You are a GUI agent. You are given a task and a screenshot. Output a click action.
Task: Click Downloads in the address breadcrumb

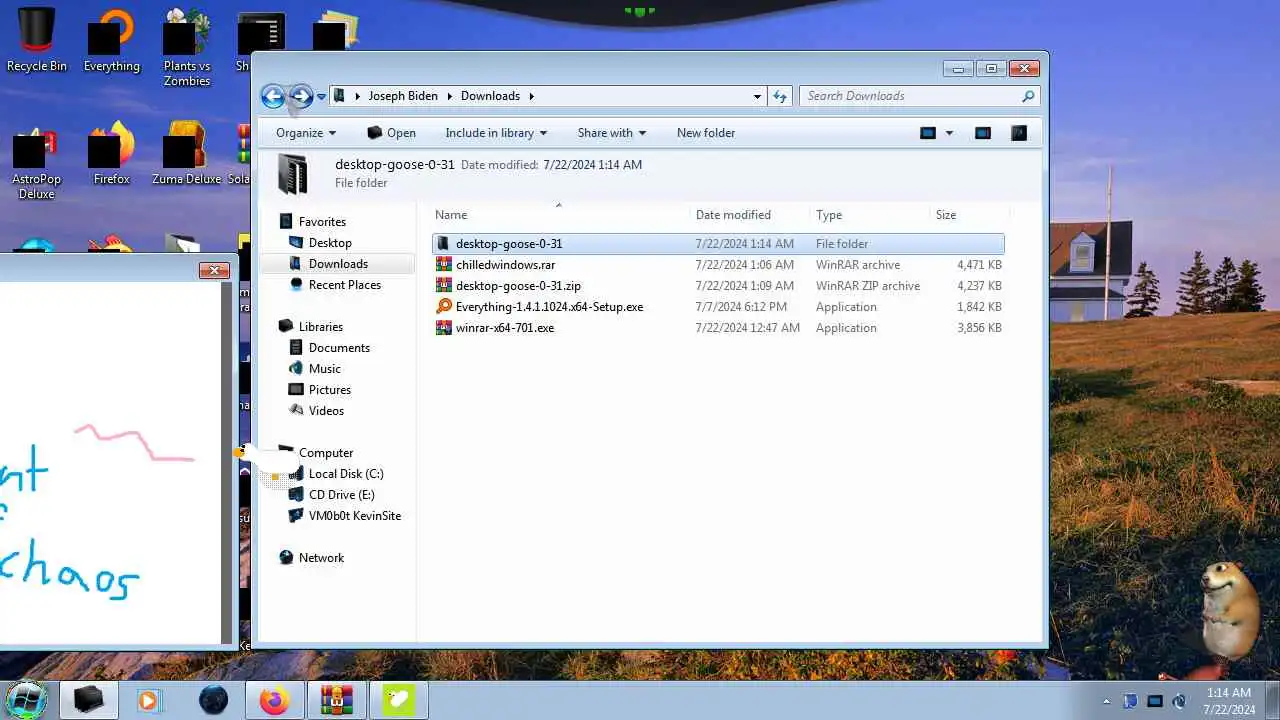click(x=490, y=96)
